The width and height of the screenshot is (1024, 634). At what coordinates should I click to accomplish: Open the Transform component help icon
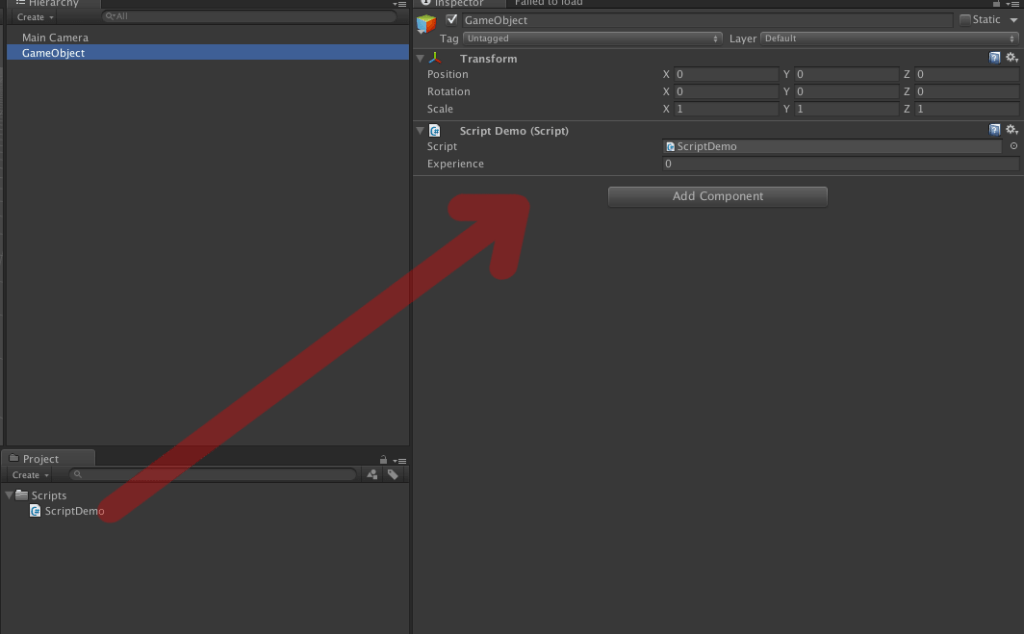pos(994,57)
